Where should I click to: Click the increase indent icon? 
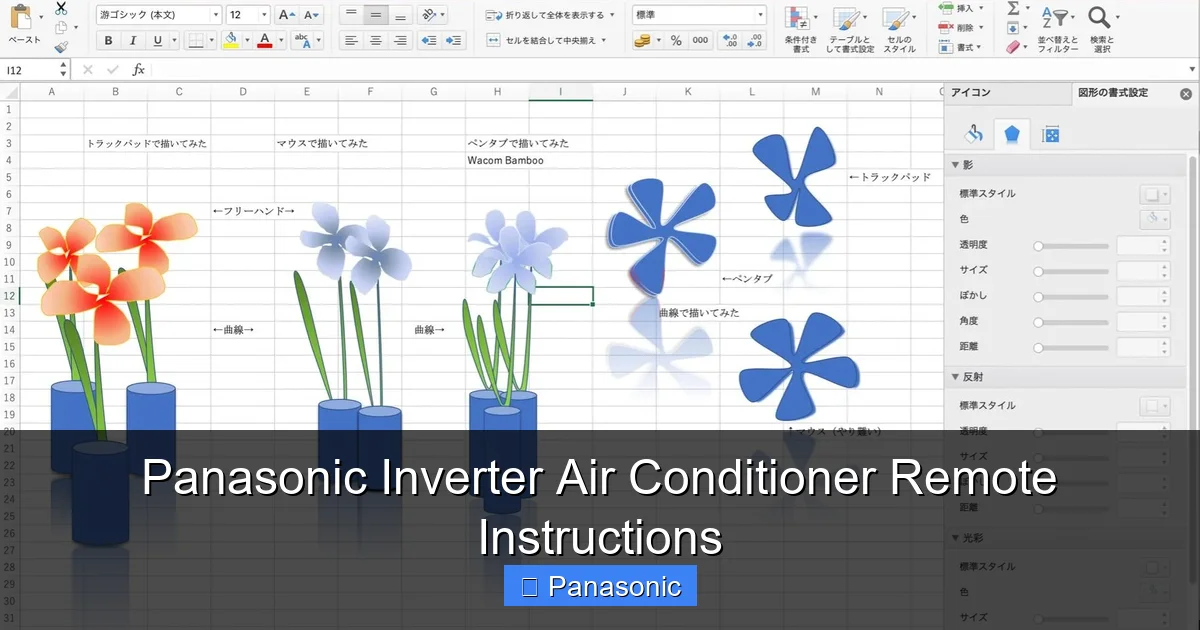click(454, 40)
